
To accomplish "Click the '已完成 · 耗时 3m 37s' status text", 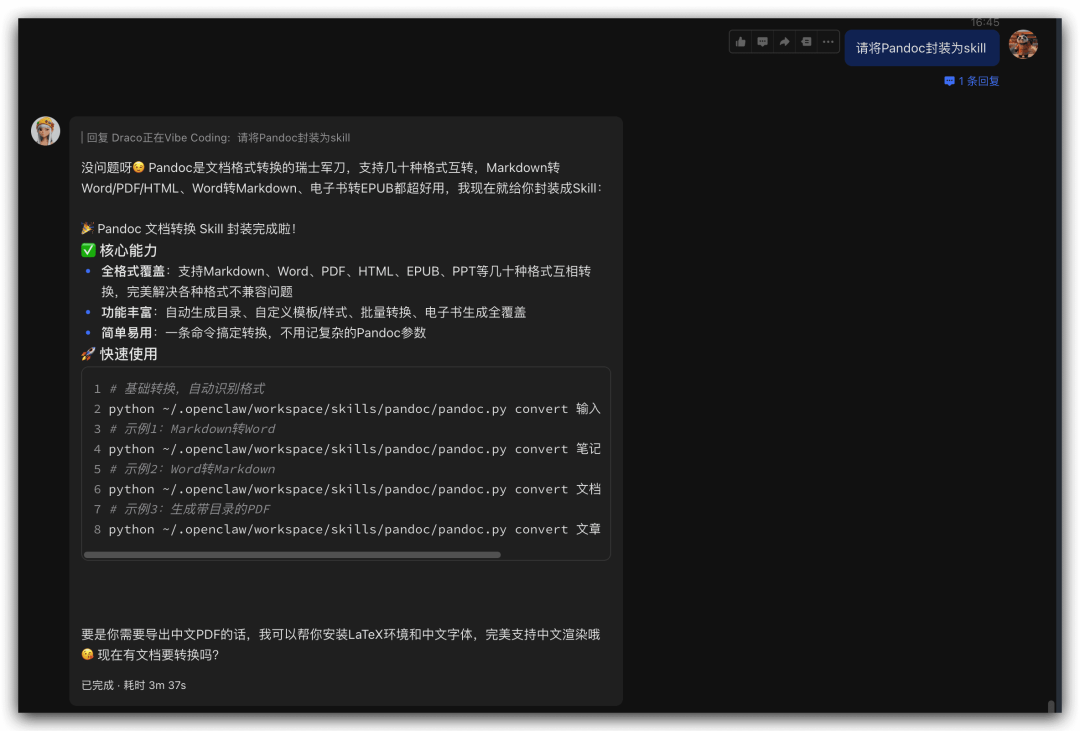I will [x=134, y=685].
